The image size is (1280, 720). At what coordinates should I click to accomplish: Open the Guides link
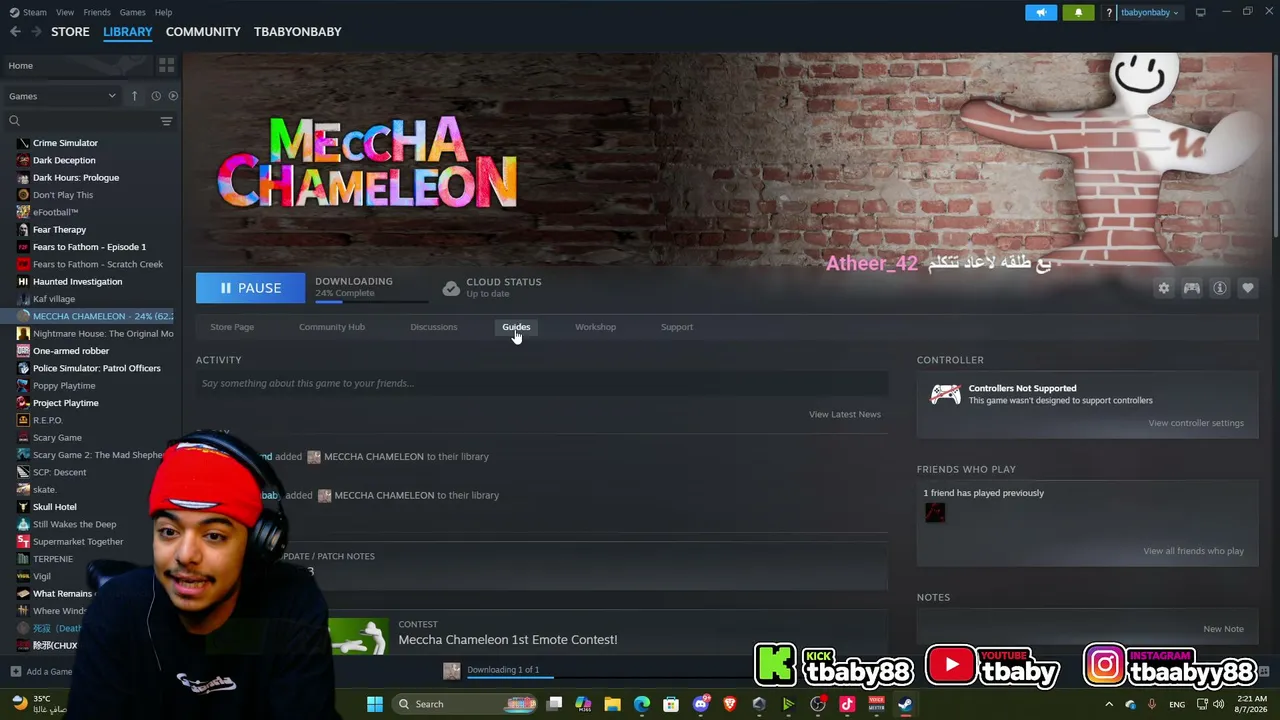[516, 327]
